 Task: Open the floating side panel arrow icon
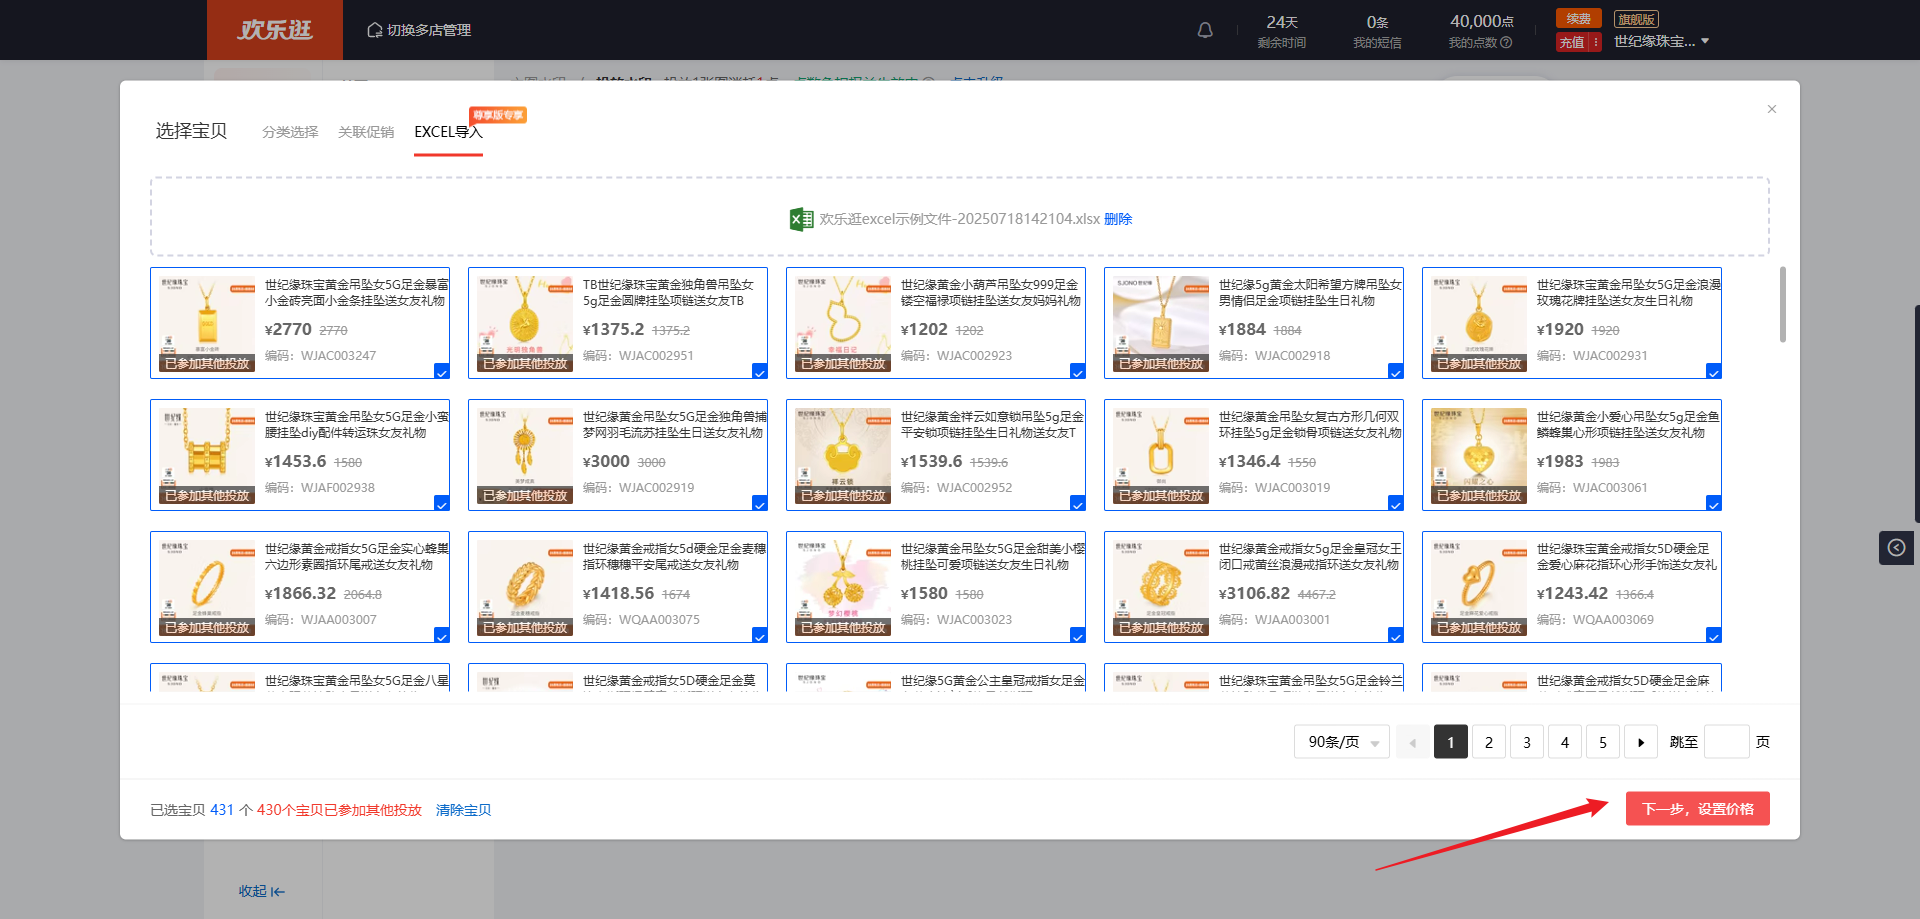[x=1896, y=547]
